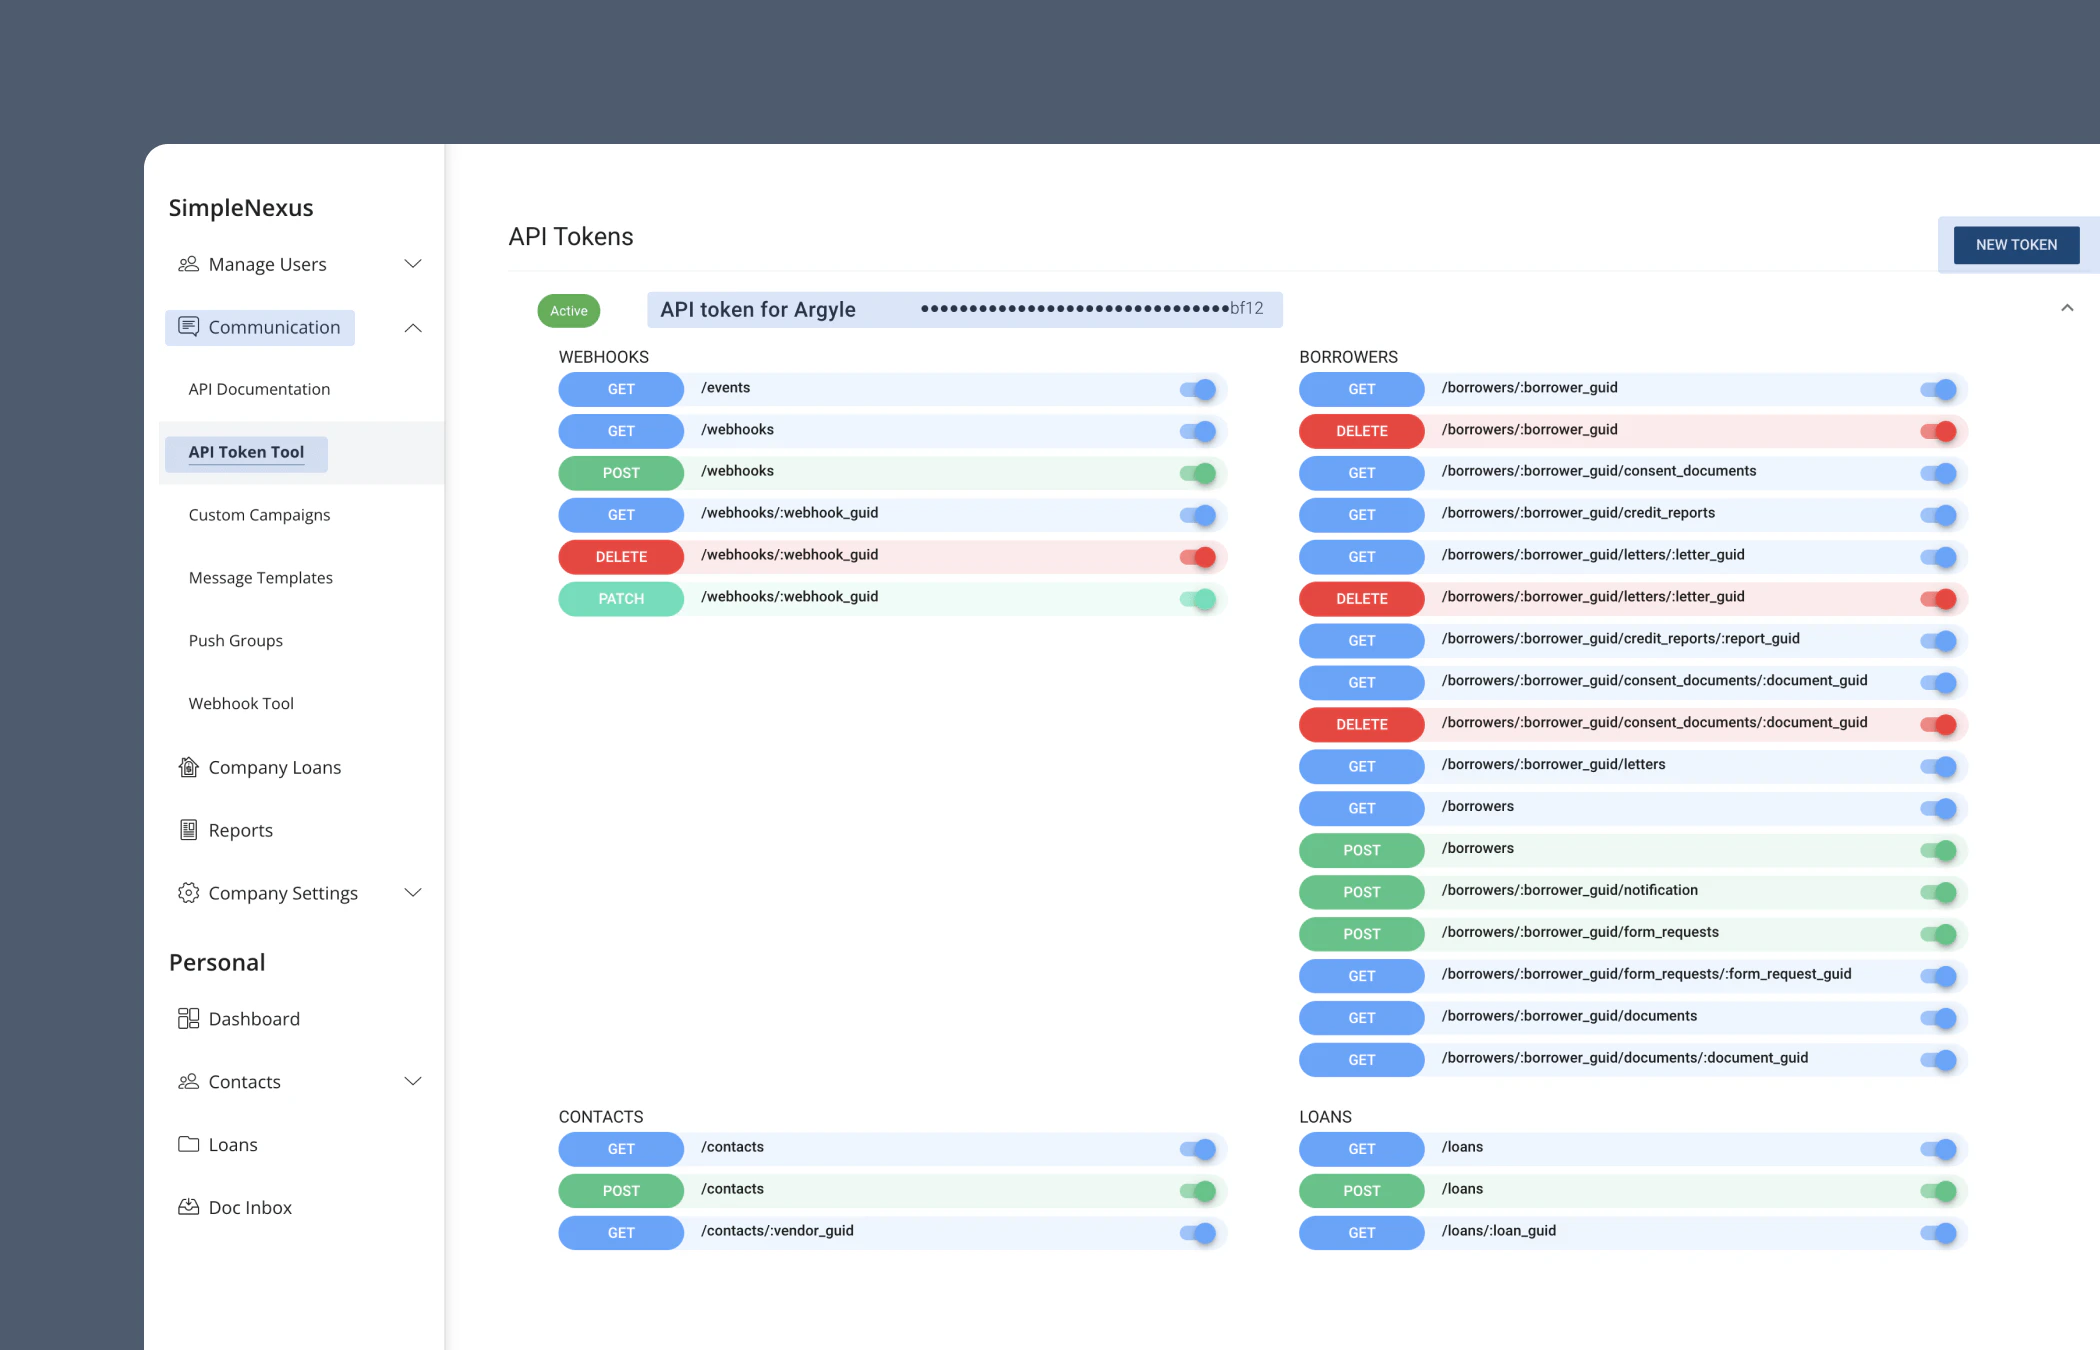Disable the POST /loans permission
Image resolution: width=2100 pixels, height=1350 pixels.
(1938, 1190)
